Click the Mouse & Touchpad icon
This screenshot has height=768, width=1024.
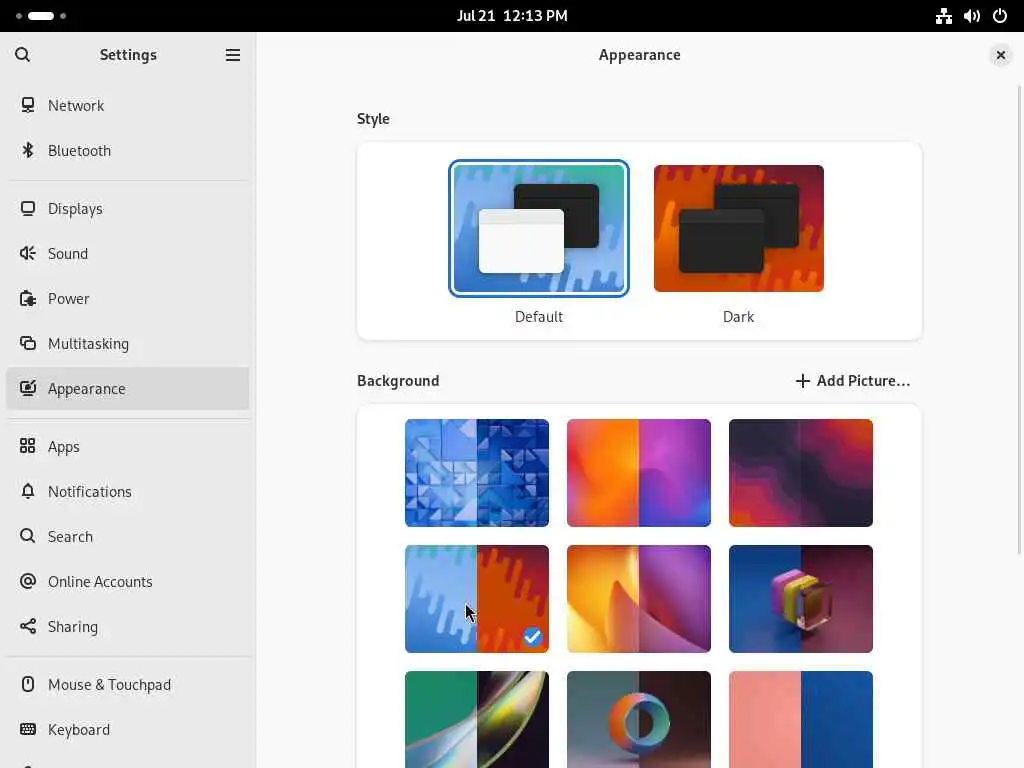(x=27, y=684)
